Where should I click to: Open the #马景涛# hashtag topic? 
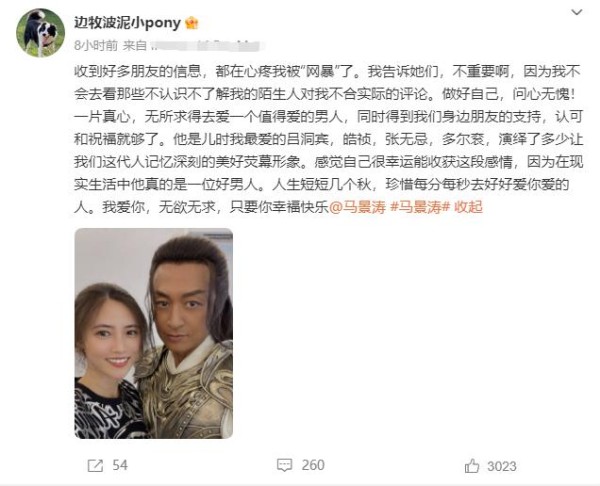(x=420, y=207)
